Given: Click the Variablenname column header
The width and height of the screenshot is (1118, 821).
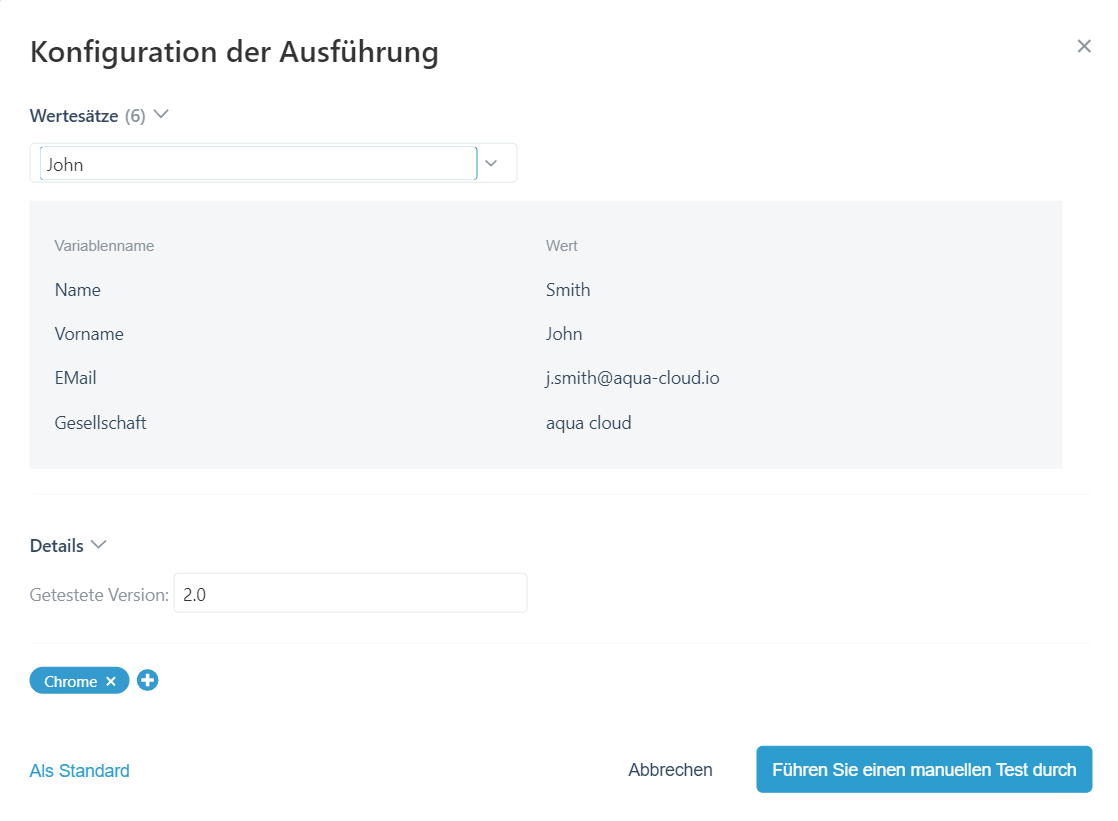Looking at the screenshot, I should coord(104,246).
